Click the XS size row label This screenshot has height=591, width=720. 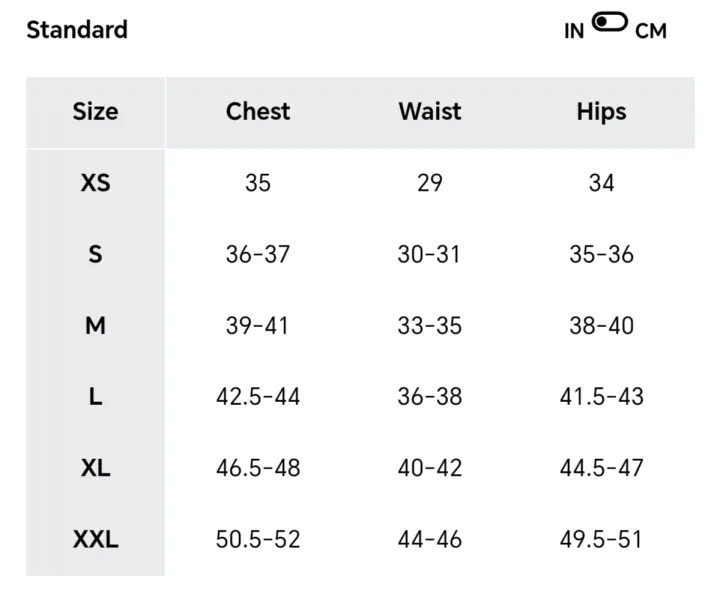pyautogui.click(x=95, y=184)
